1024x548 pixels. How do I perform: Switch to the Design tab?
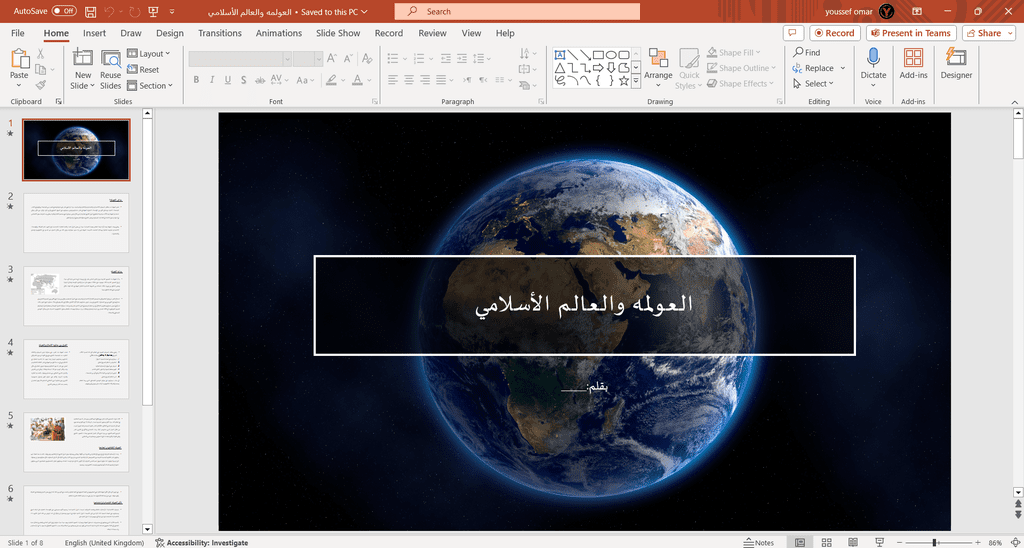[170, 33]
